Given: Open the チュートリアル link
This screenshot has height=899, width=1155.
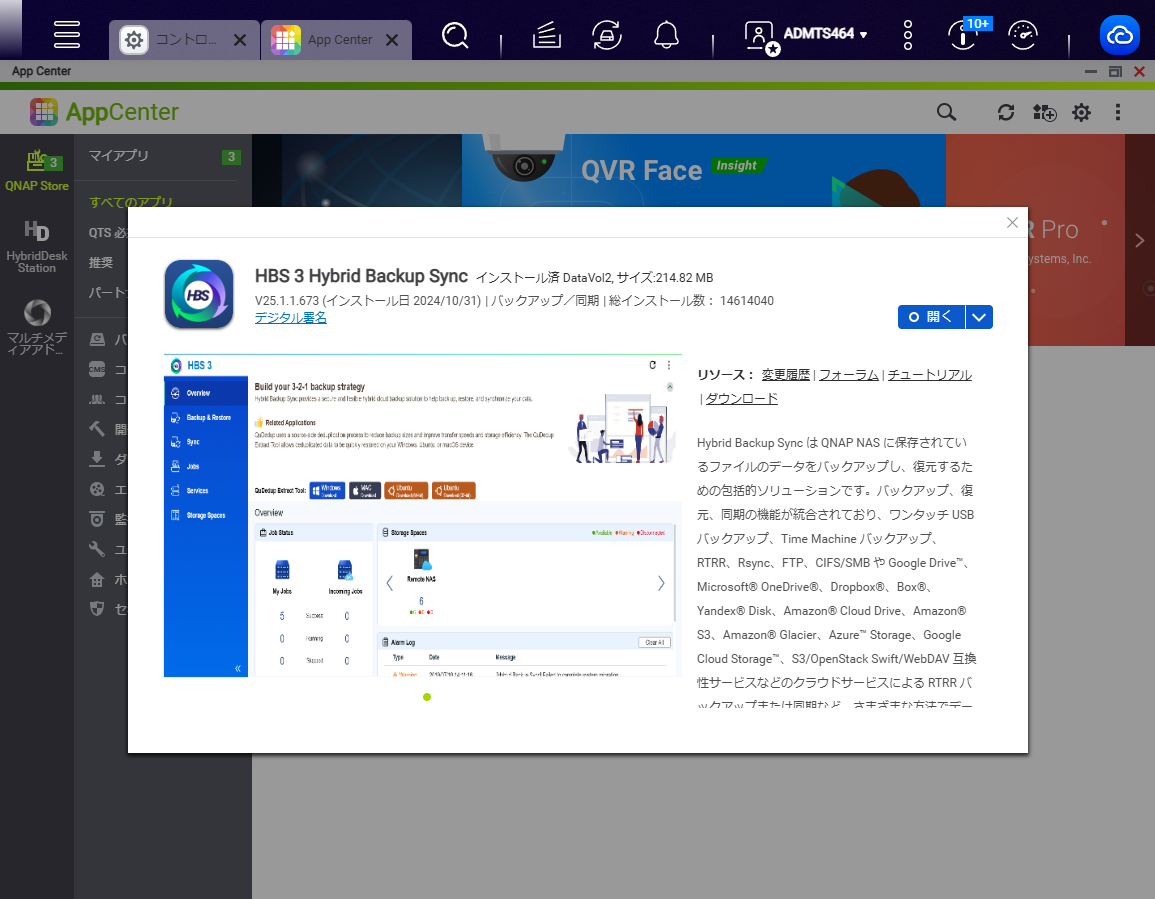Looking at the screenshot, I should [930, 374].
